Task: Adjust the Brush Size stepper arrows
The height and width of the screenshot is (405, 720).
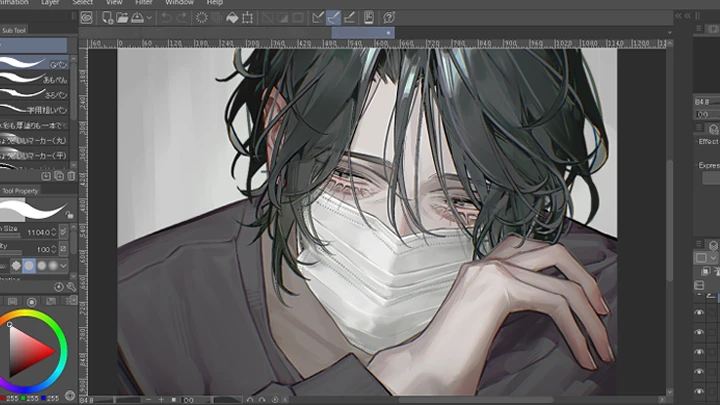Action: point(54,232)
